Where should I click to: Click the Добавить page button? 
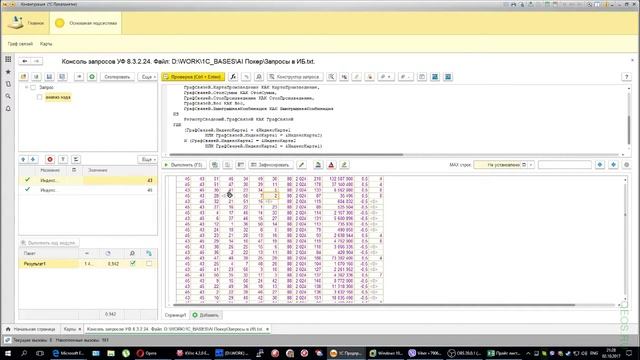tap(205, 315)
